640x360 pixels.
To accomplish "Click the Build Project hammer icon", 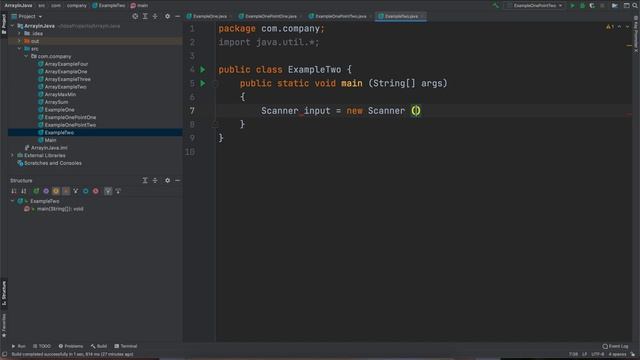I will coord(496,5).
